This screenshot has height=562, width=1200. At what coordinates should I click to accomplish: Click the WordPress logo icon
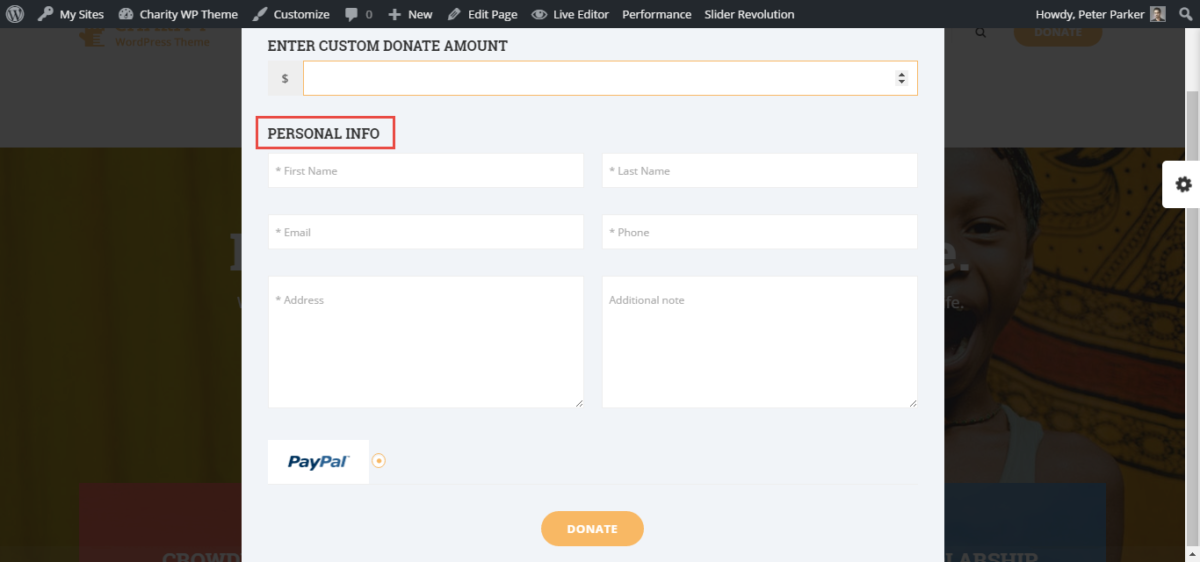click(15, 14)
